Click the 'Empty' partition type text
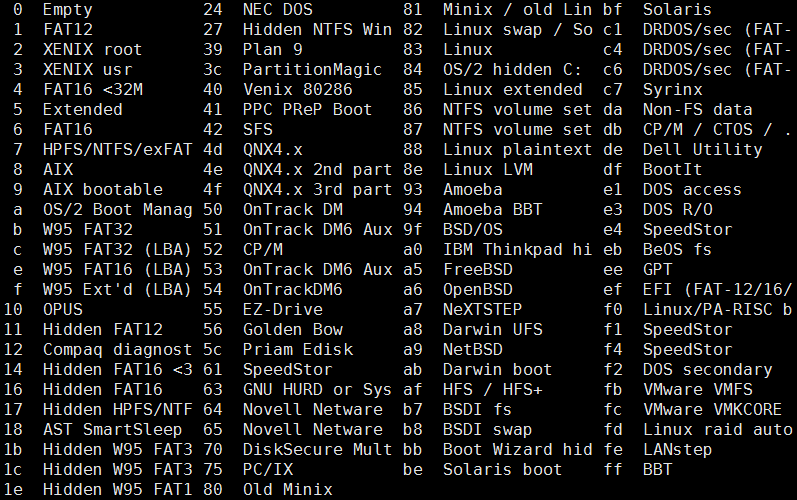Viewport: 797px width, 500px height. point(68,10)
